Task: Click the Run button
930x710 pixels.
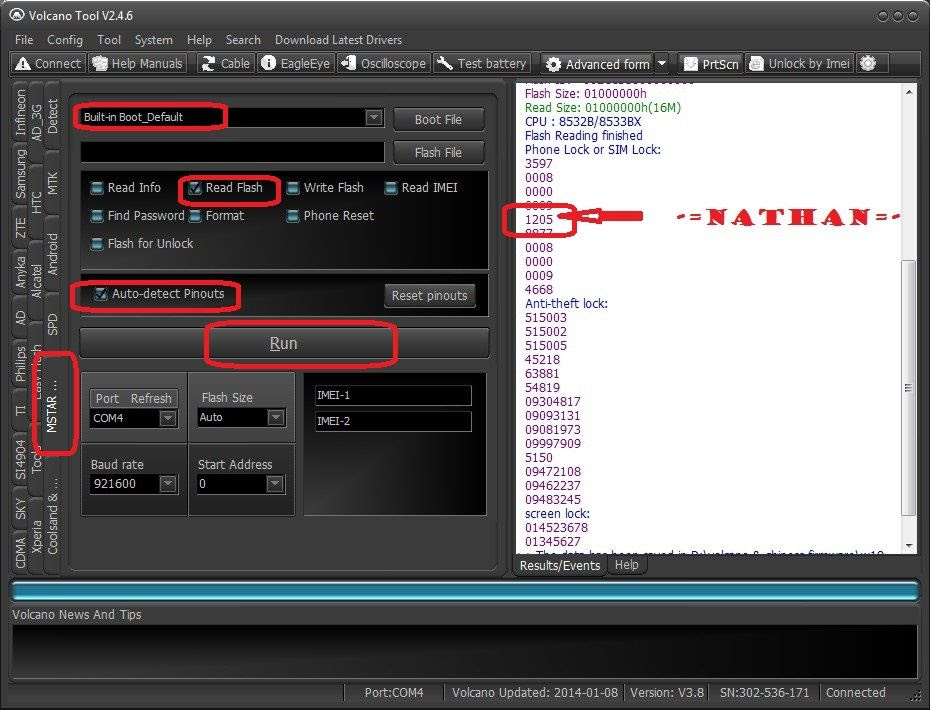Action: click(x=284, y=343)
